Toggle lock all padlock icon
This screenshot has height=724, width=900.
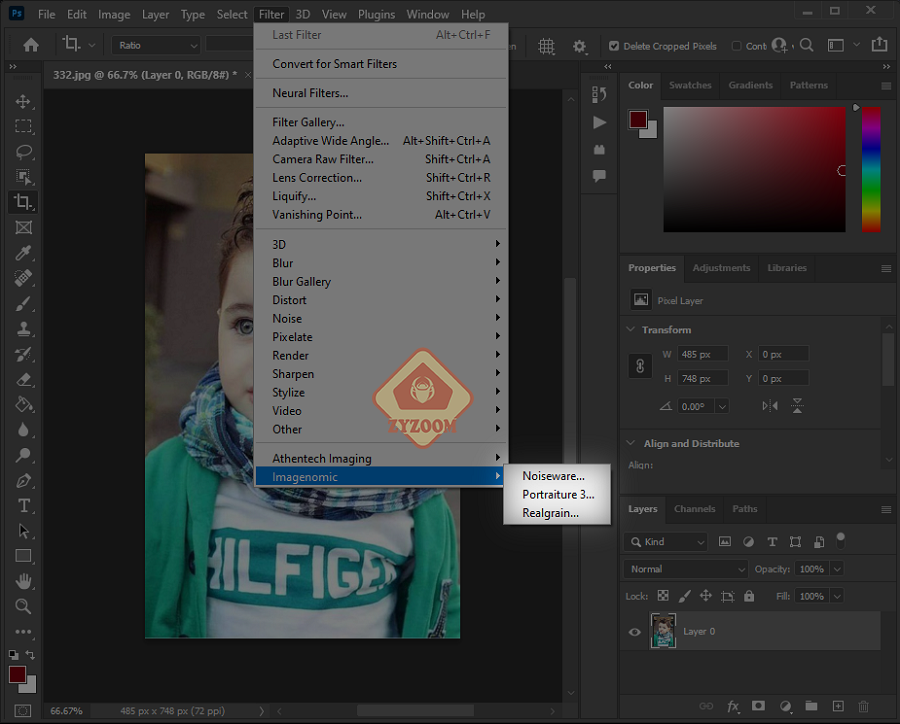point(749,596)
